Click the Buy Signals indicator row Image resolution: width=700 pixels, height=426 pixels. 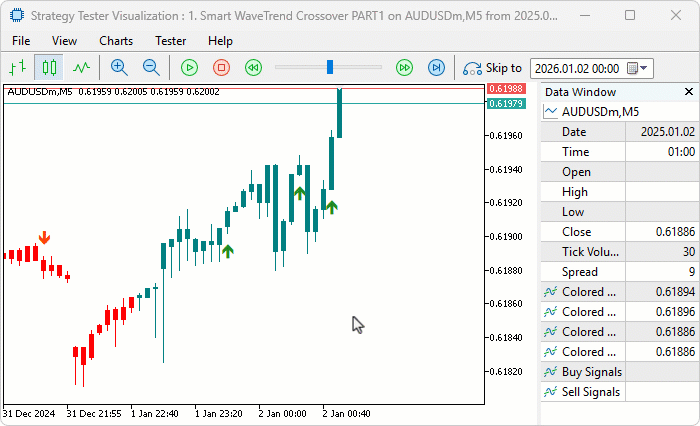[x=619, y=372]
